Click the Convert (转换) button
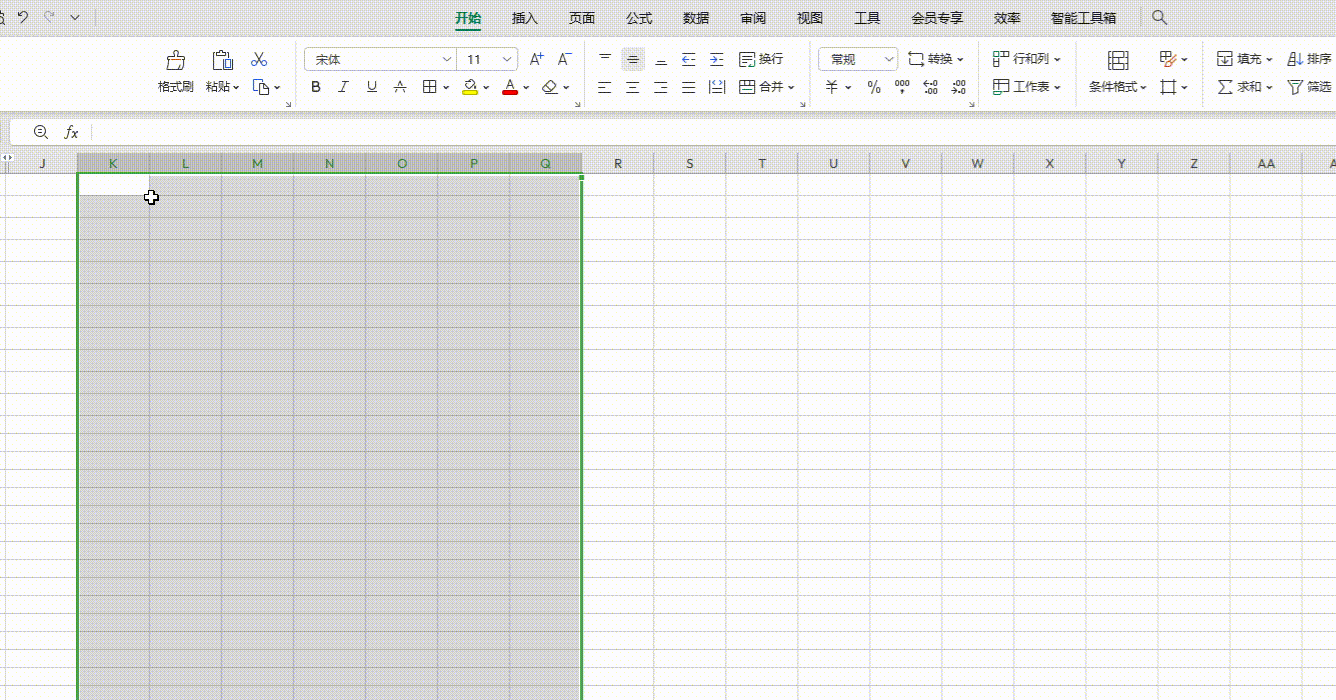 (x=935, y=59)
